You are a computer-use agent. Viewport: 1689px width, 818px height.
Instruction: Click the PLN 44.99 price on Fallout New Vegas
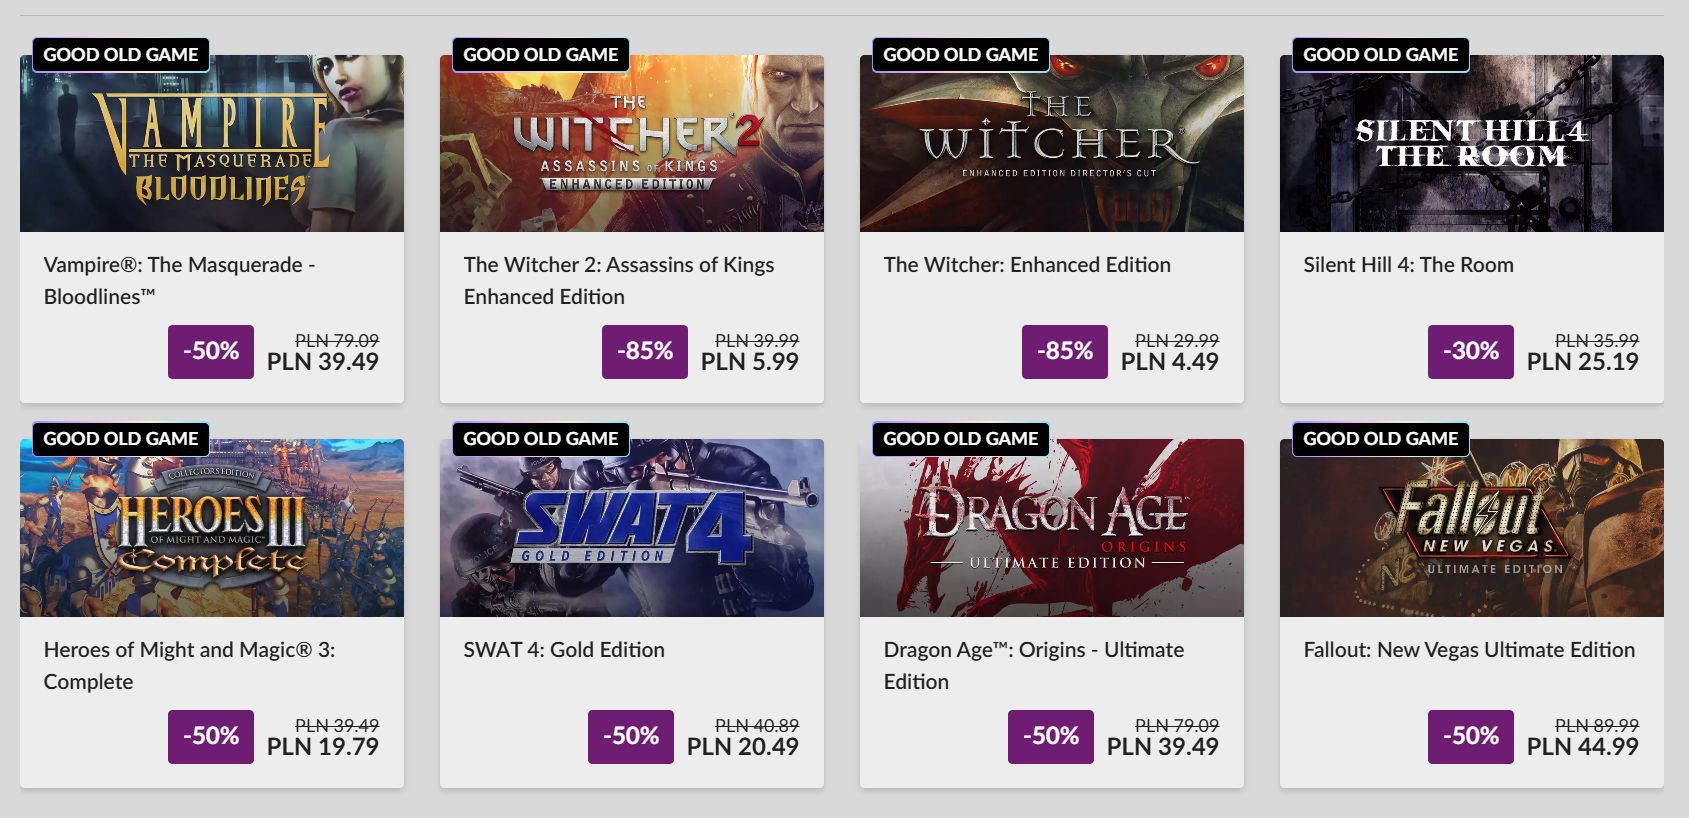(1582, 747)
